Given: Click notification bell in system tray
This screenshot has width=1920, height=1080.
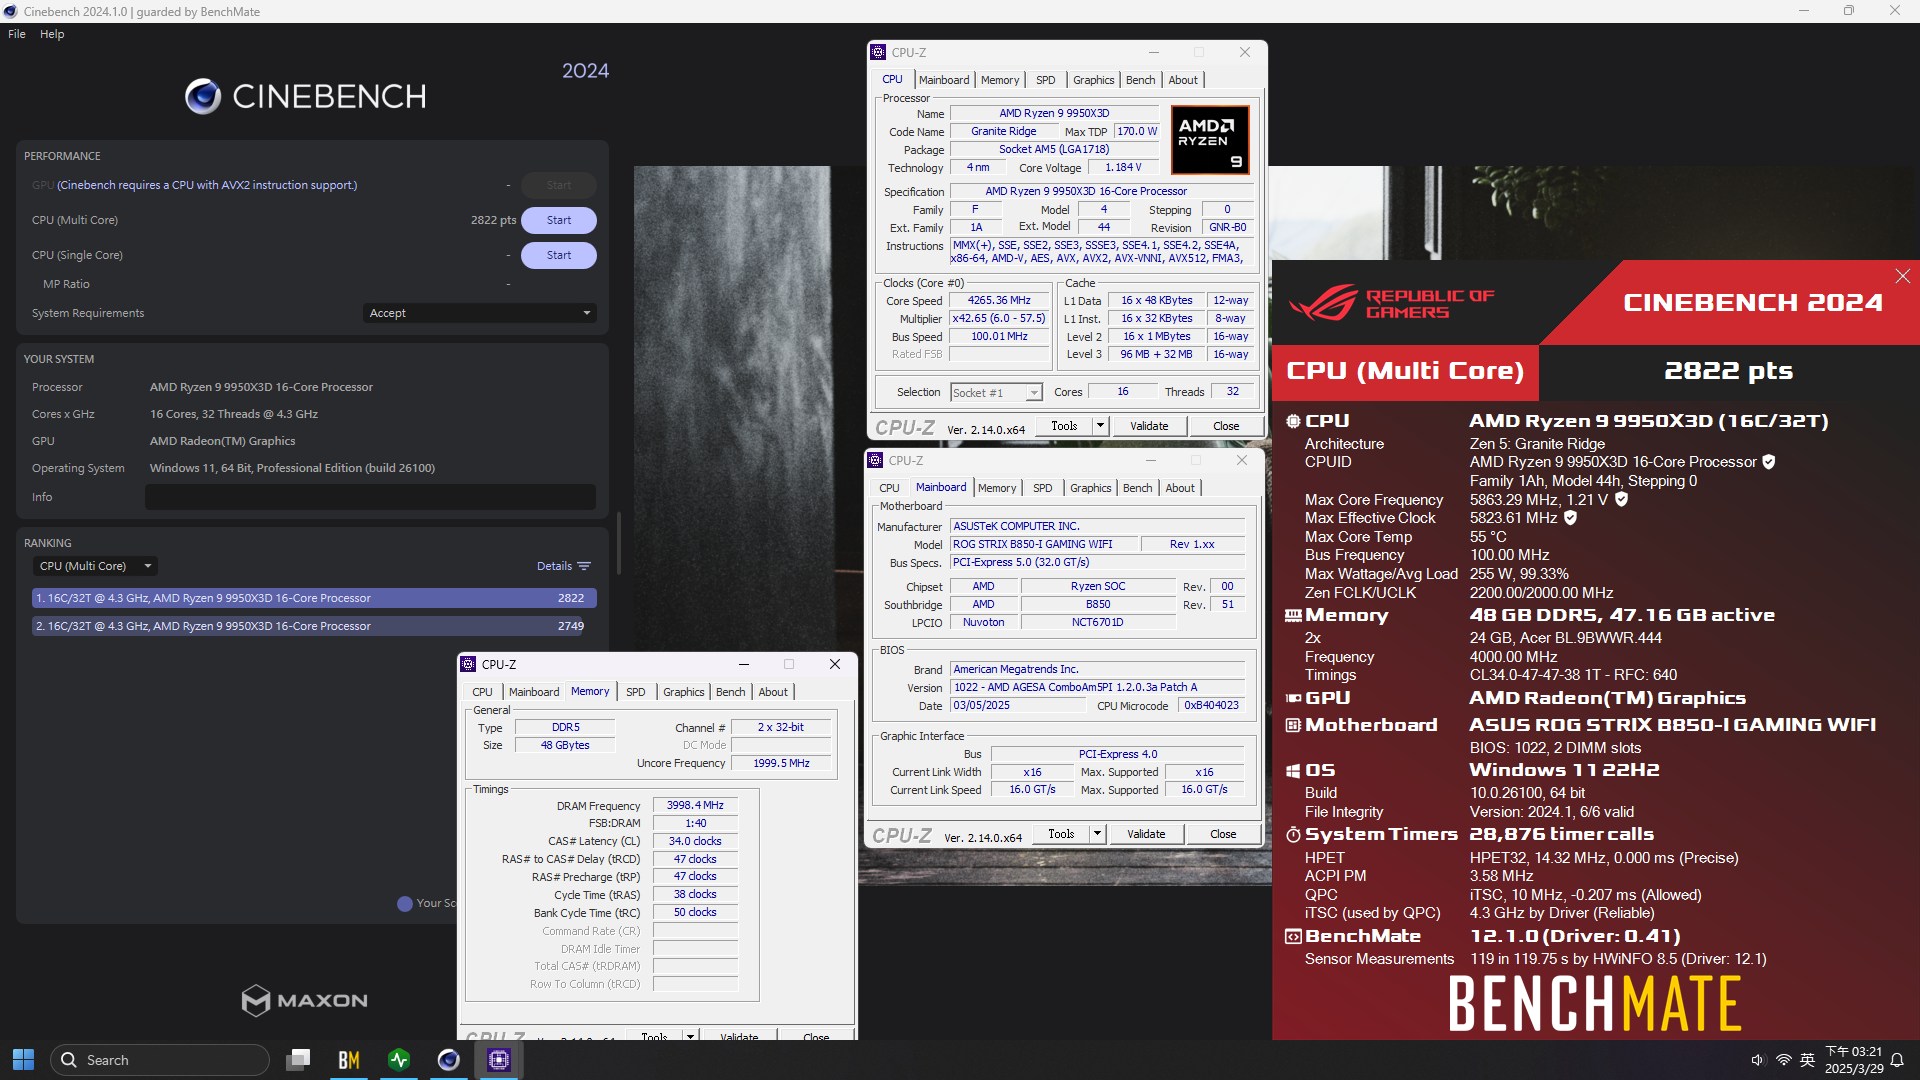Looking at the screenshot, I should (x=1897, y=1060).
